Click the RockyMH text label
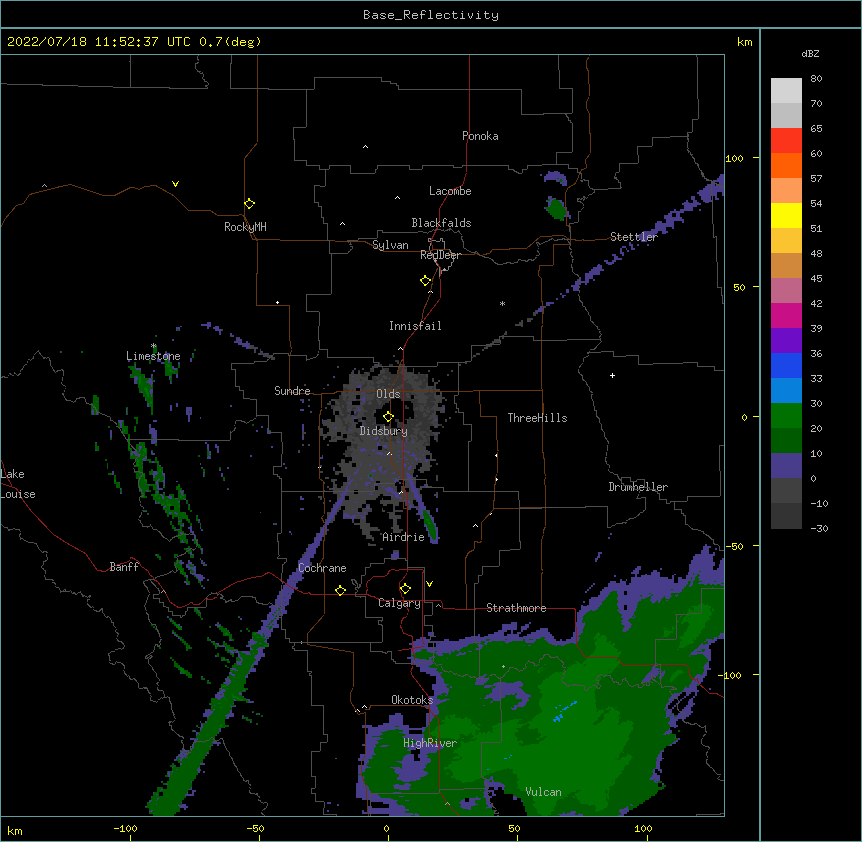 (245, 227)
